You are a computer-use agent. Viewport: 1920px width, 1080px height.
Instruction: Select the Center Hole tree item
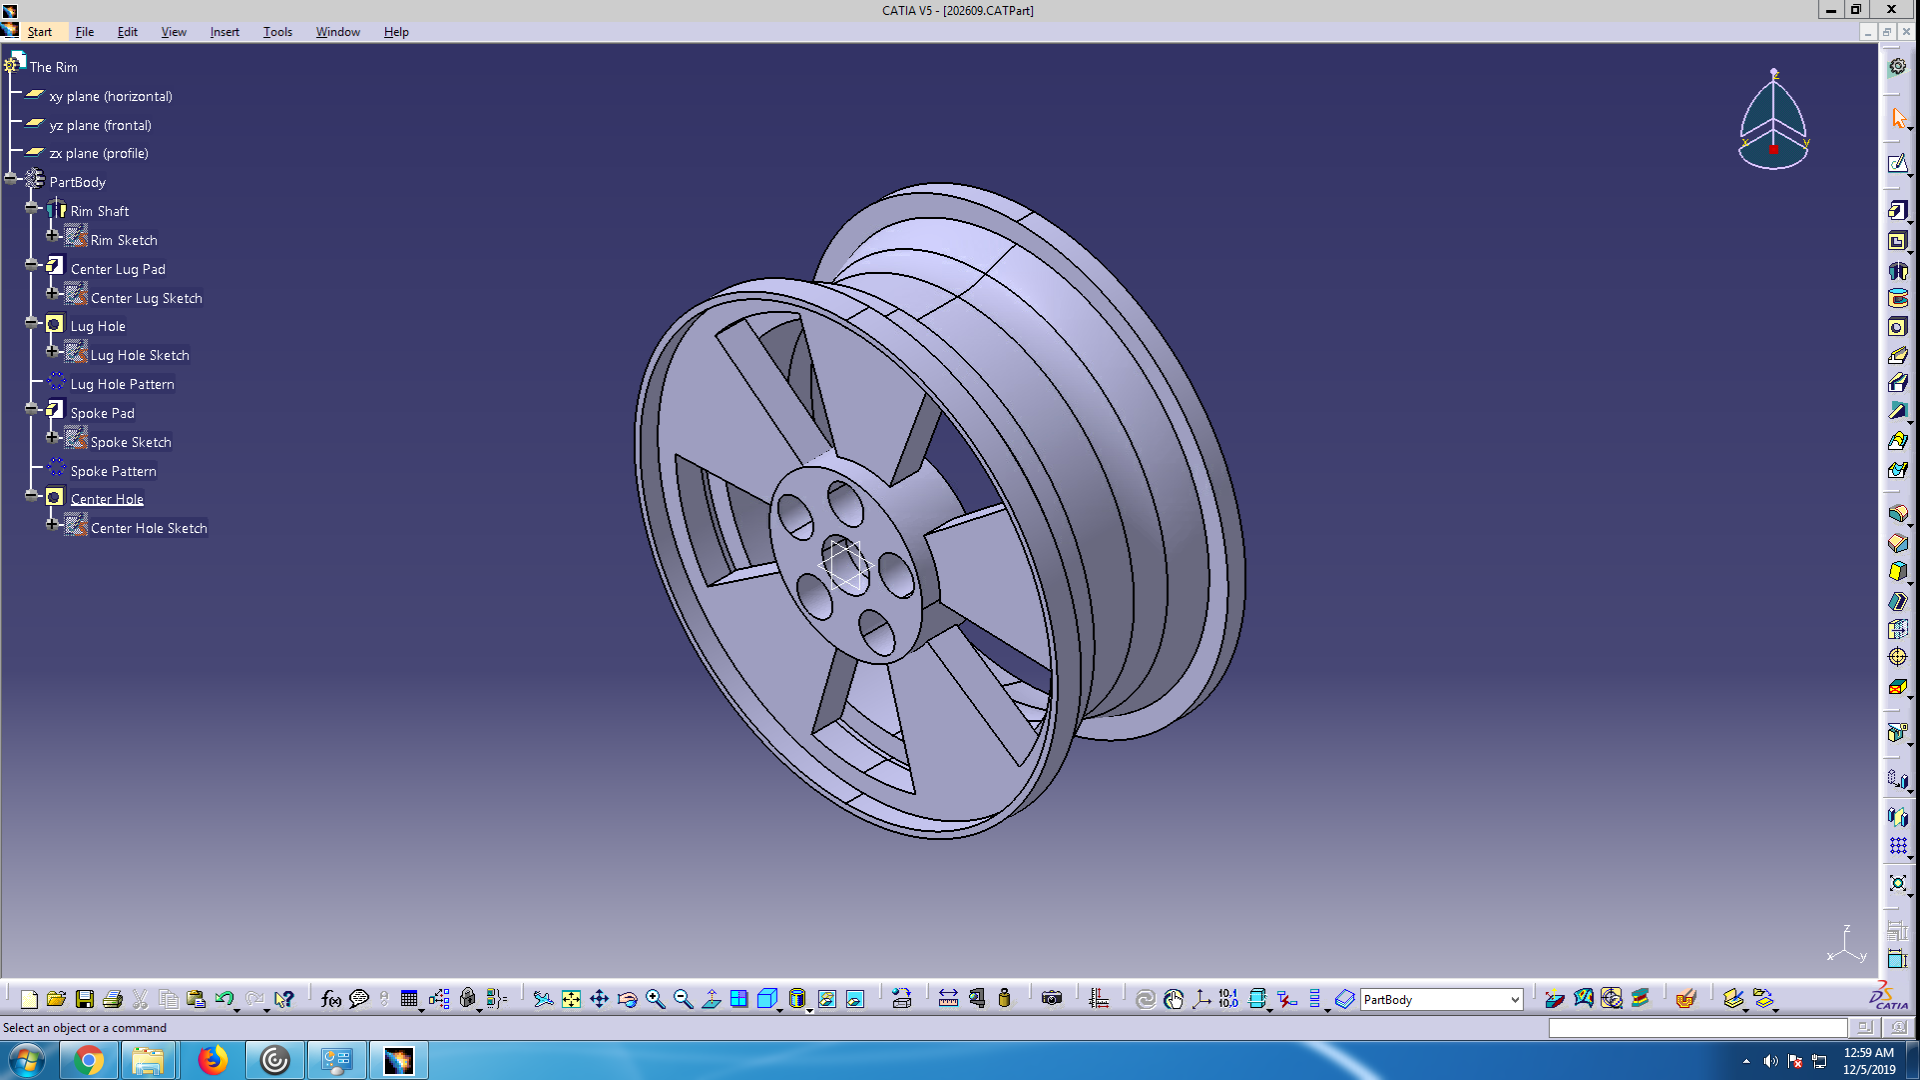[107, 499]
